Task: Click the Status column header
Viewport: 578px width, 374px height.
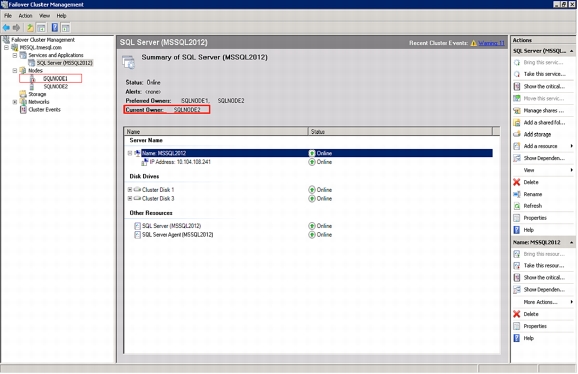Action: (x=400, y=132)
